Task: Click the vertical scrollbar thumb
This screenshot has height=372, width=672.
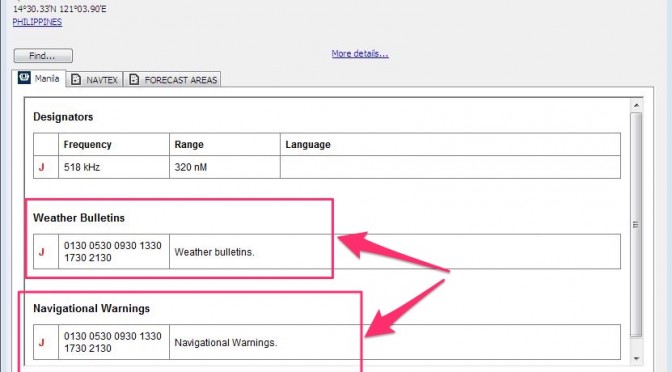Action: point(636,225)
